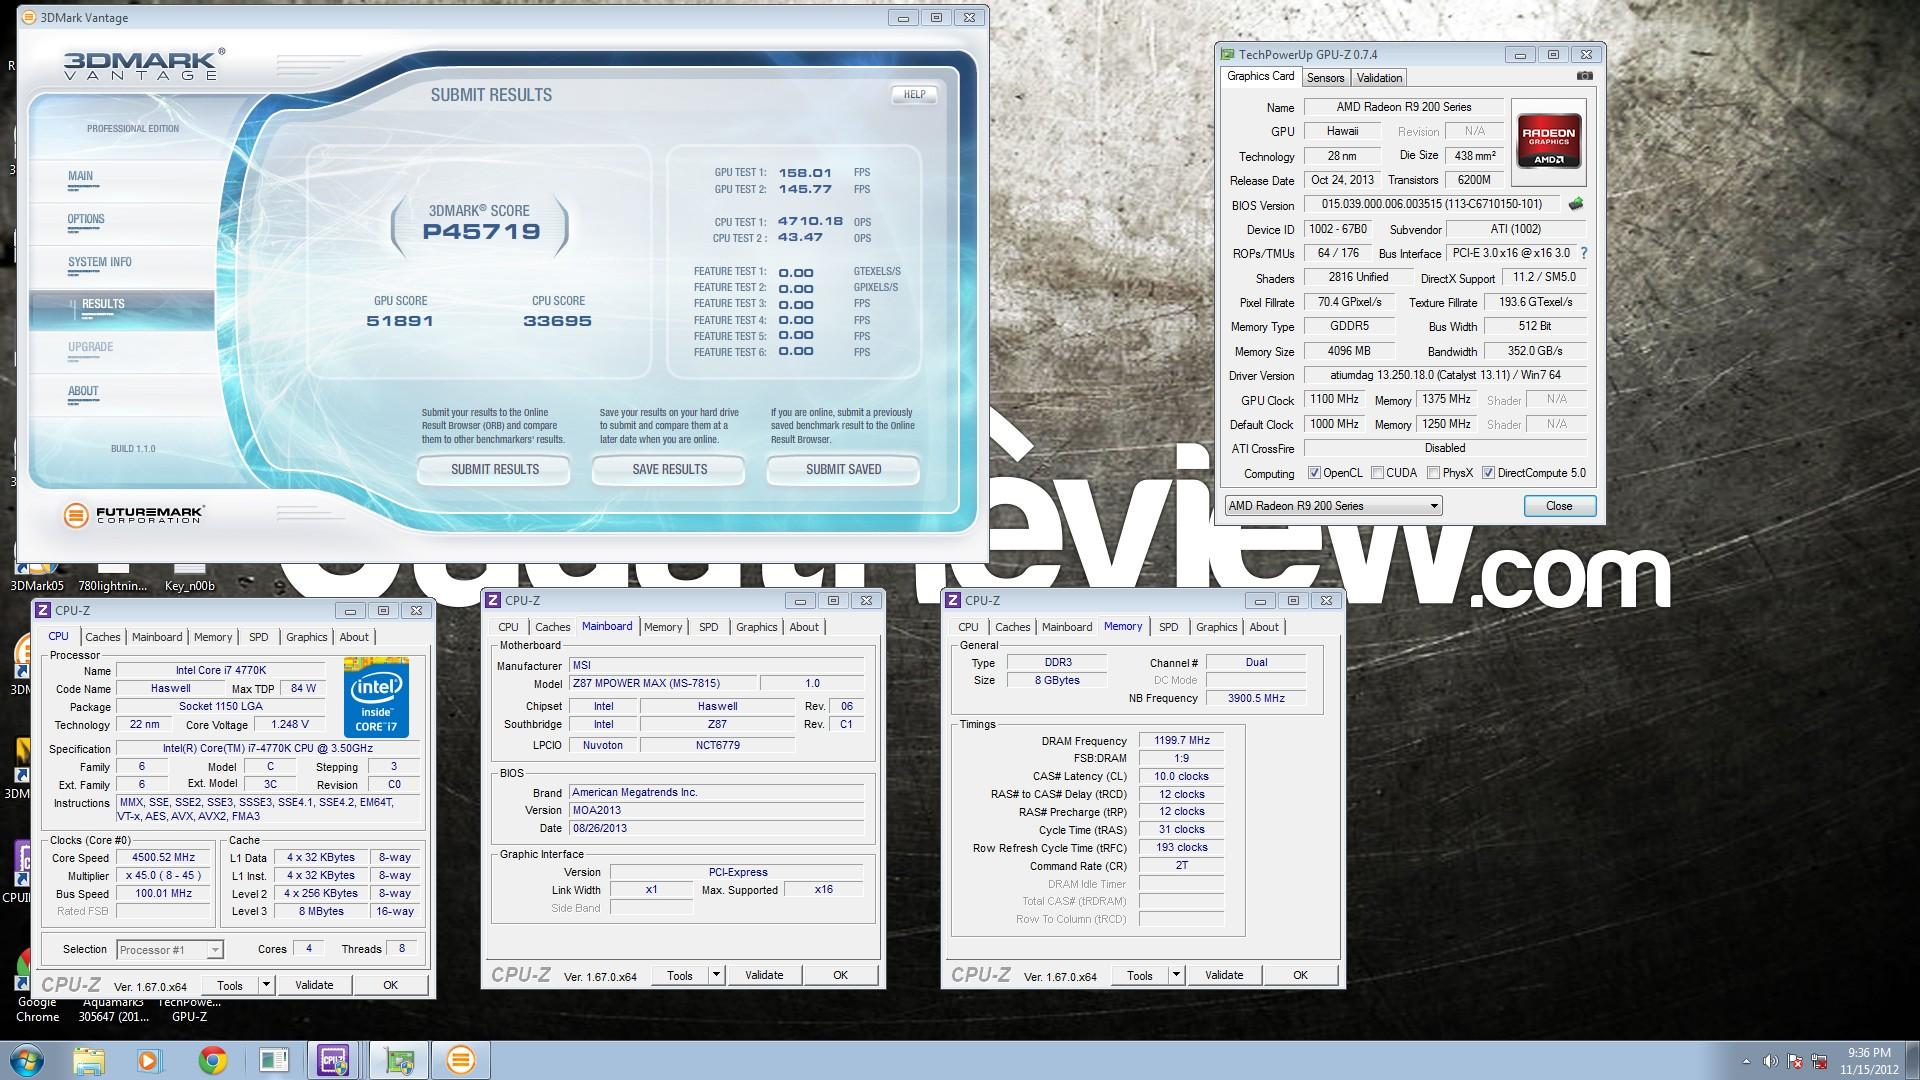Viewport: 1920px width, 1080px height.
Task: Click OK in CPU-Z Memory window
Action: [x=1300, y=975]
